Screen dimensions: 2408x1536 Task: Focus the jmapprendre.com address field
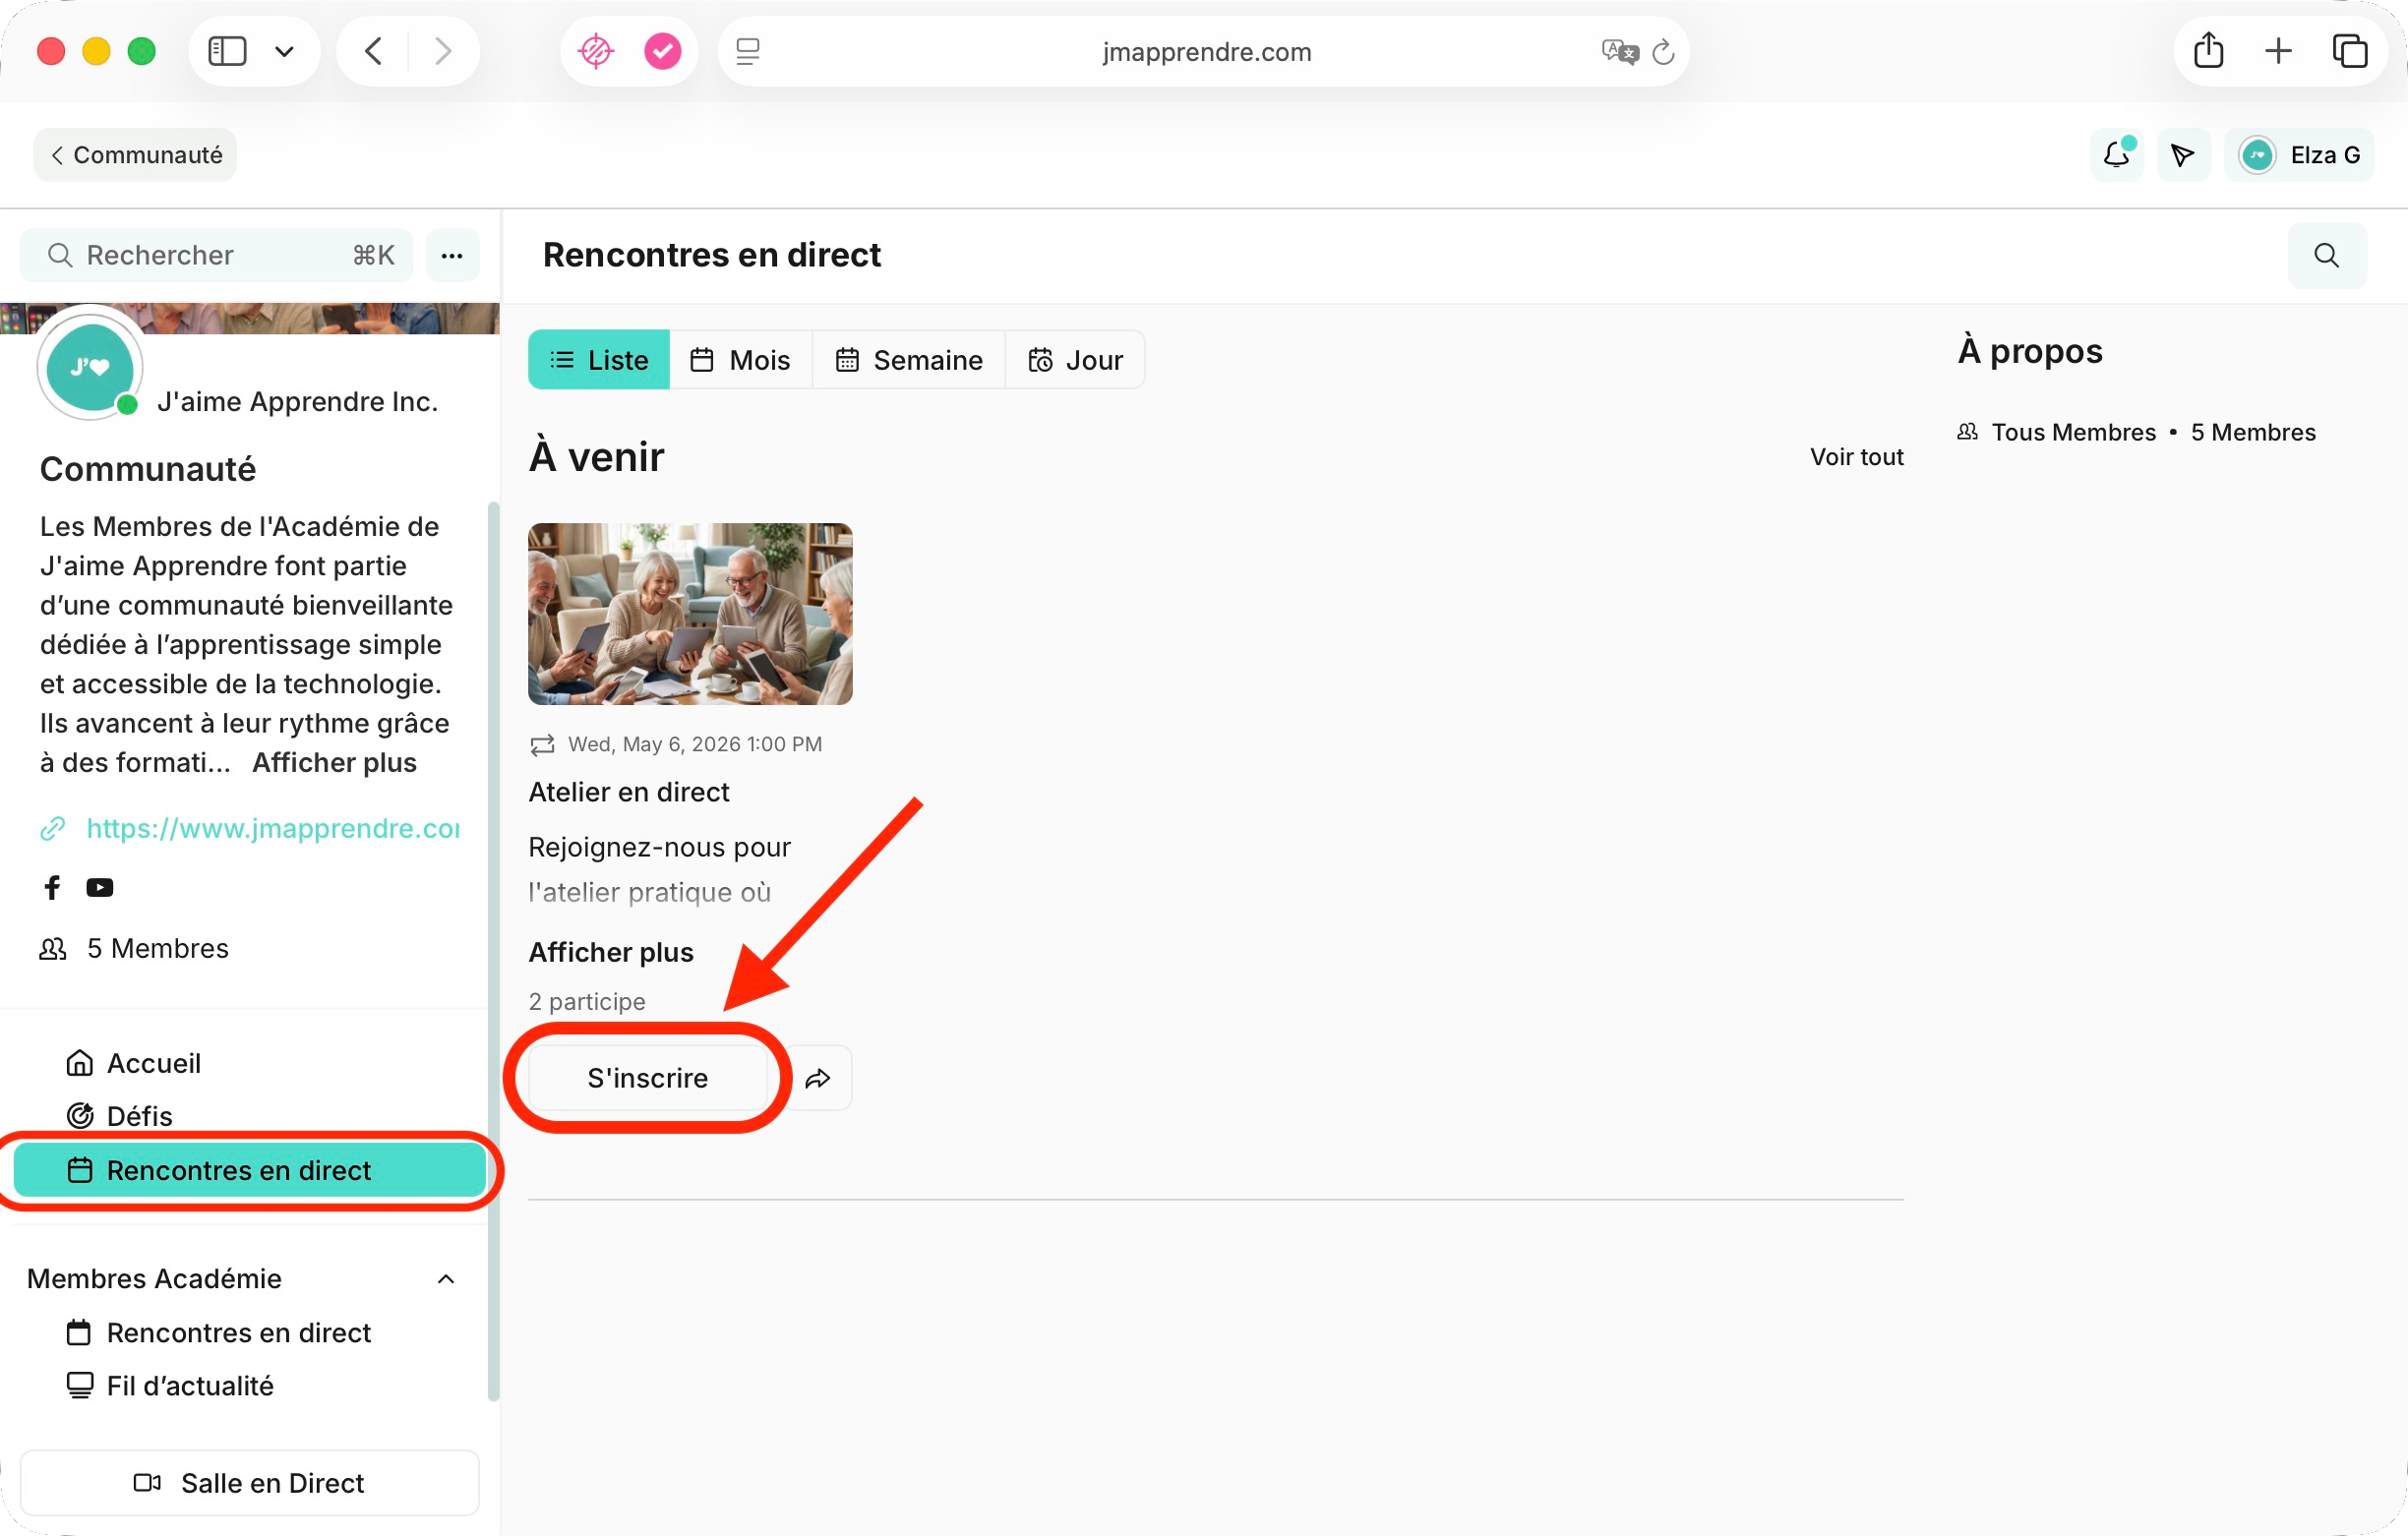pos(1206,51)
